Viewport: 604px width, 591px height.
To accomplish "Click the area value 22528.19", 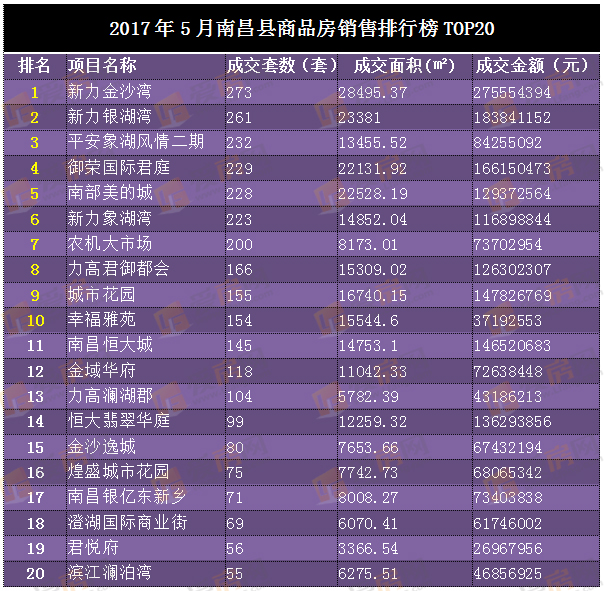I will pos(373,194).
